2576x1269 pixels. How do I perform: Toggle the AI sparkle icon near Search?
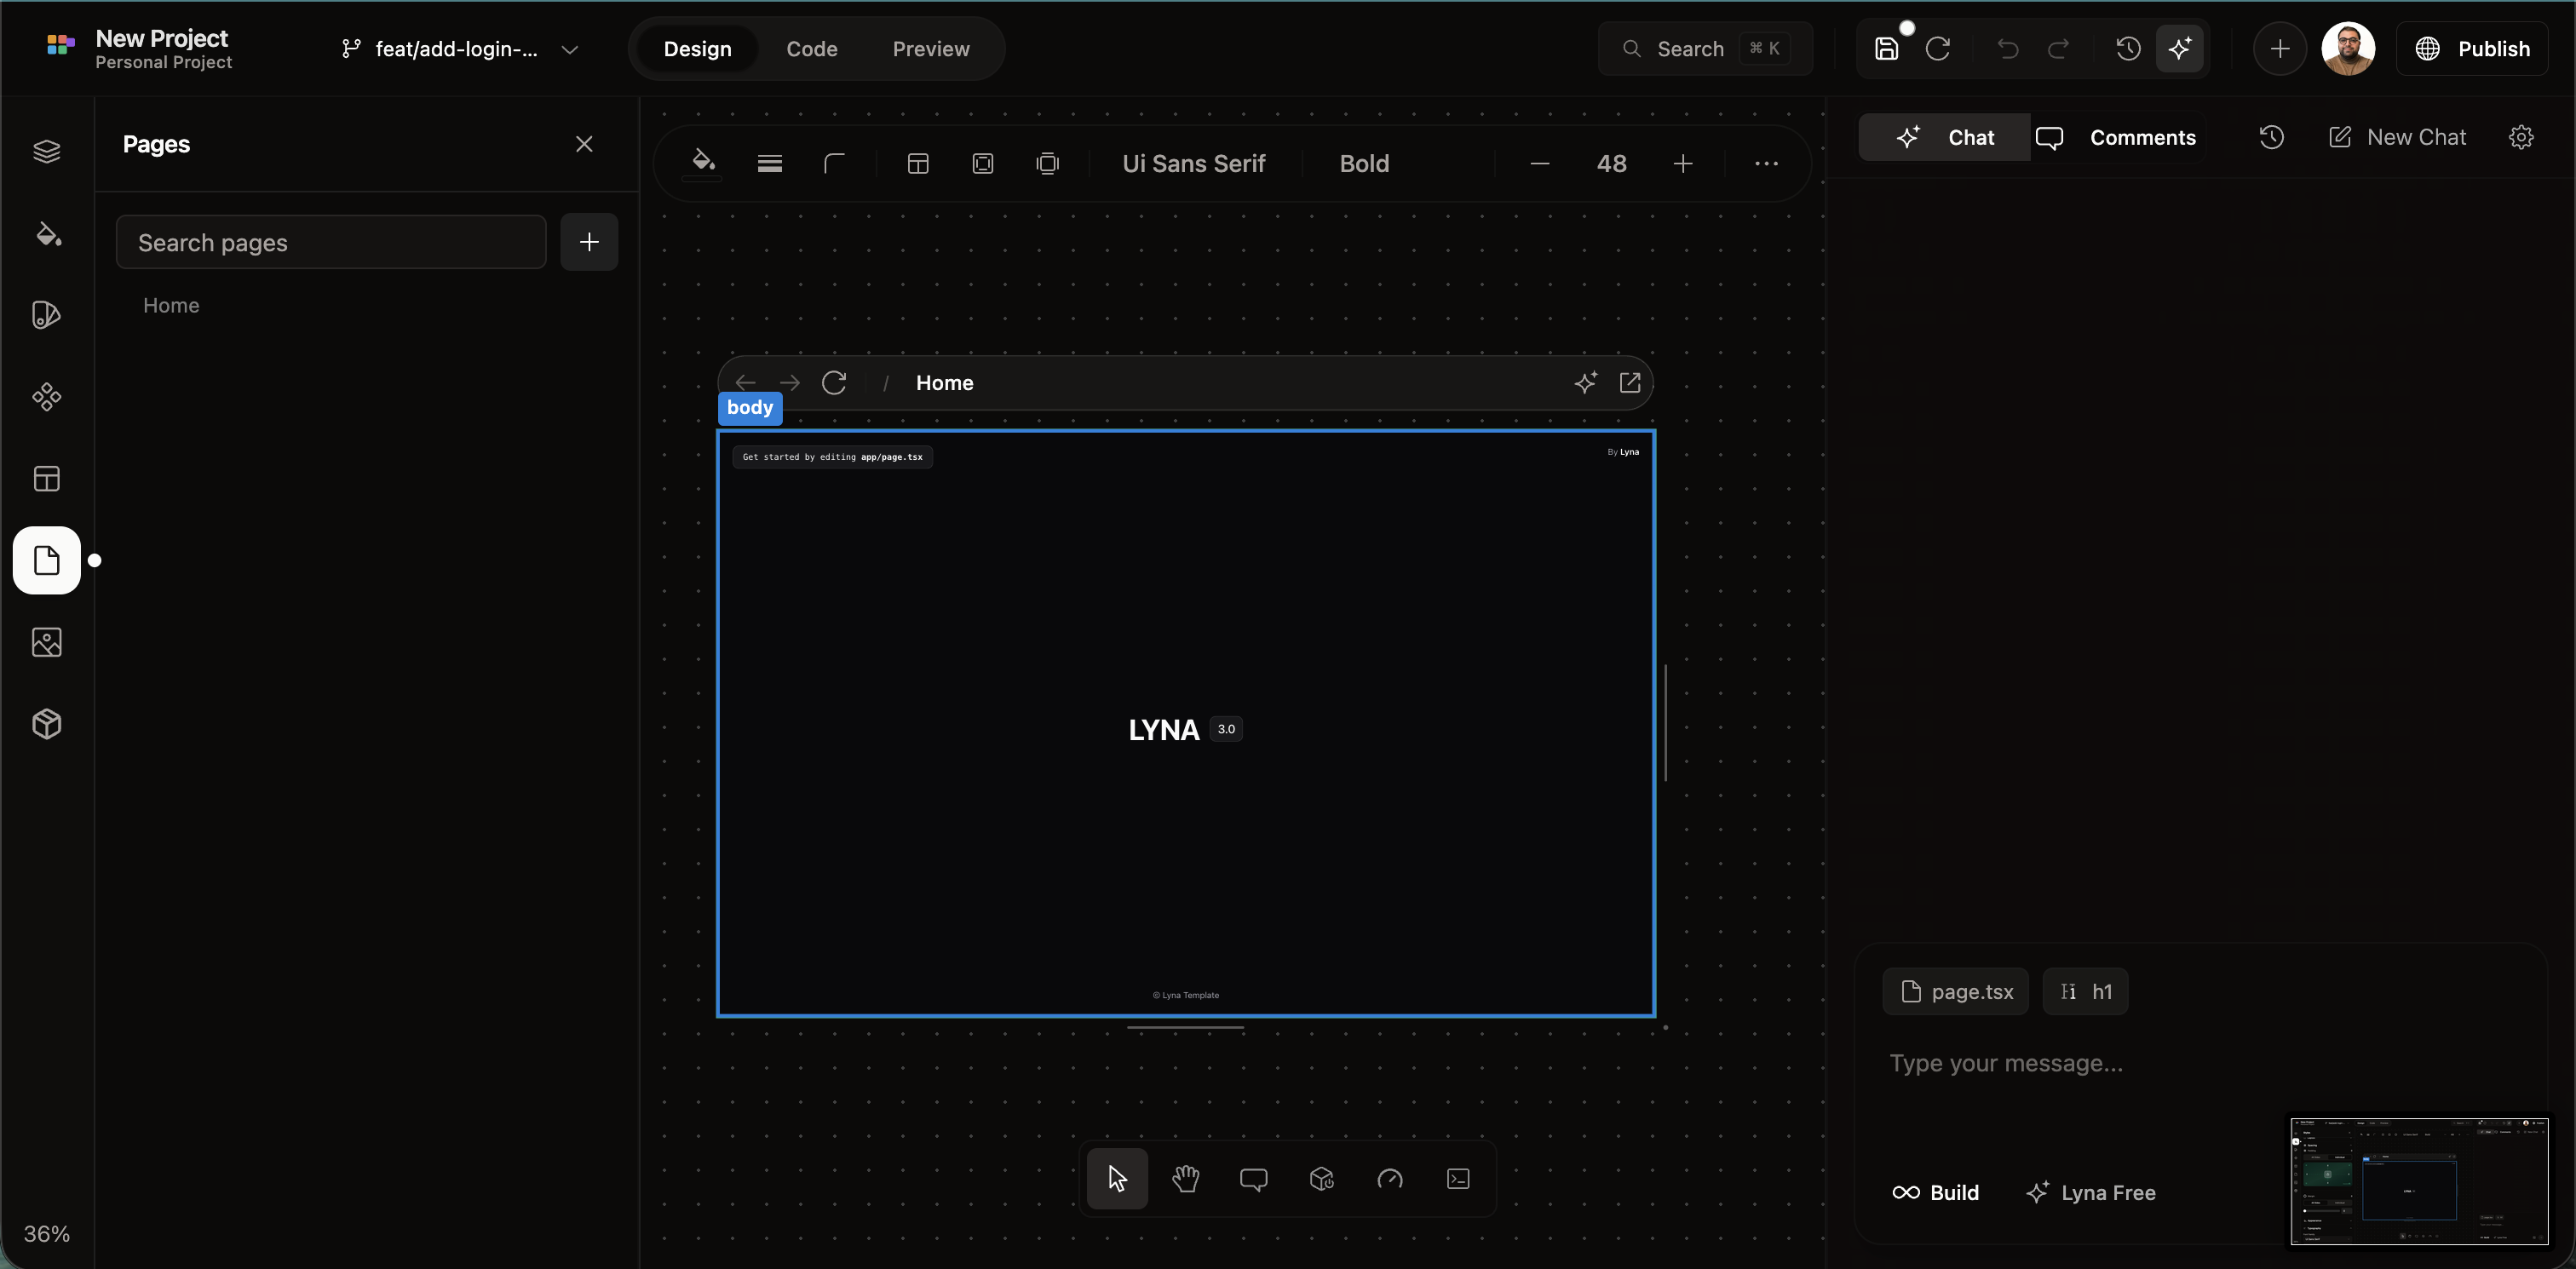[2182, 48]
